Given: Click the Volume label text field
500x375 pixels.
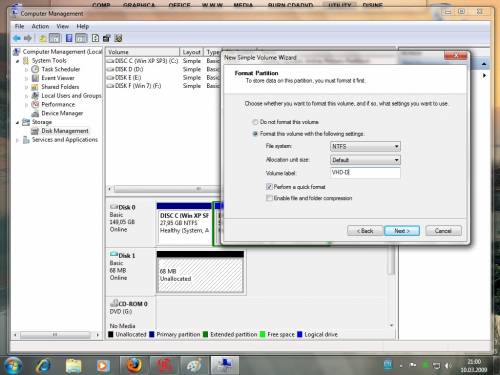Looking at the screenshot, I should [365, 173].
